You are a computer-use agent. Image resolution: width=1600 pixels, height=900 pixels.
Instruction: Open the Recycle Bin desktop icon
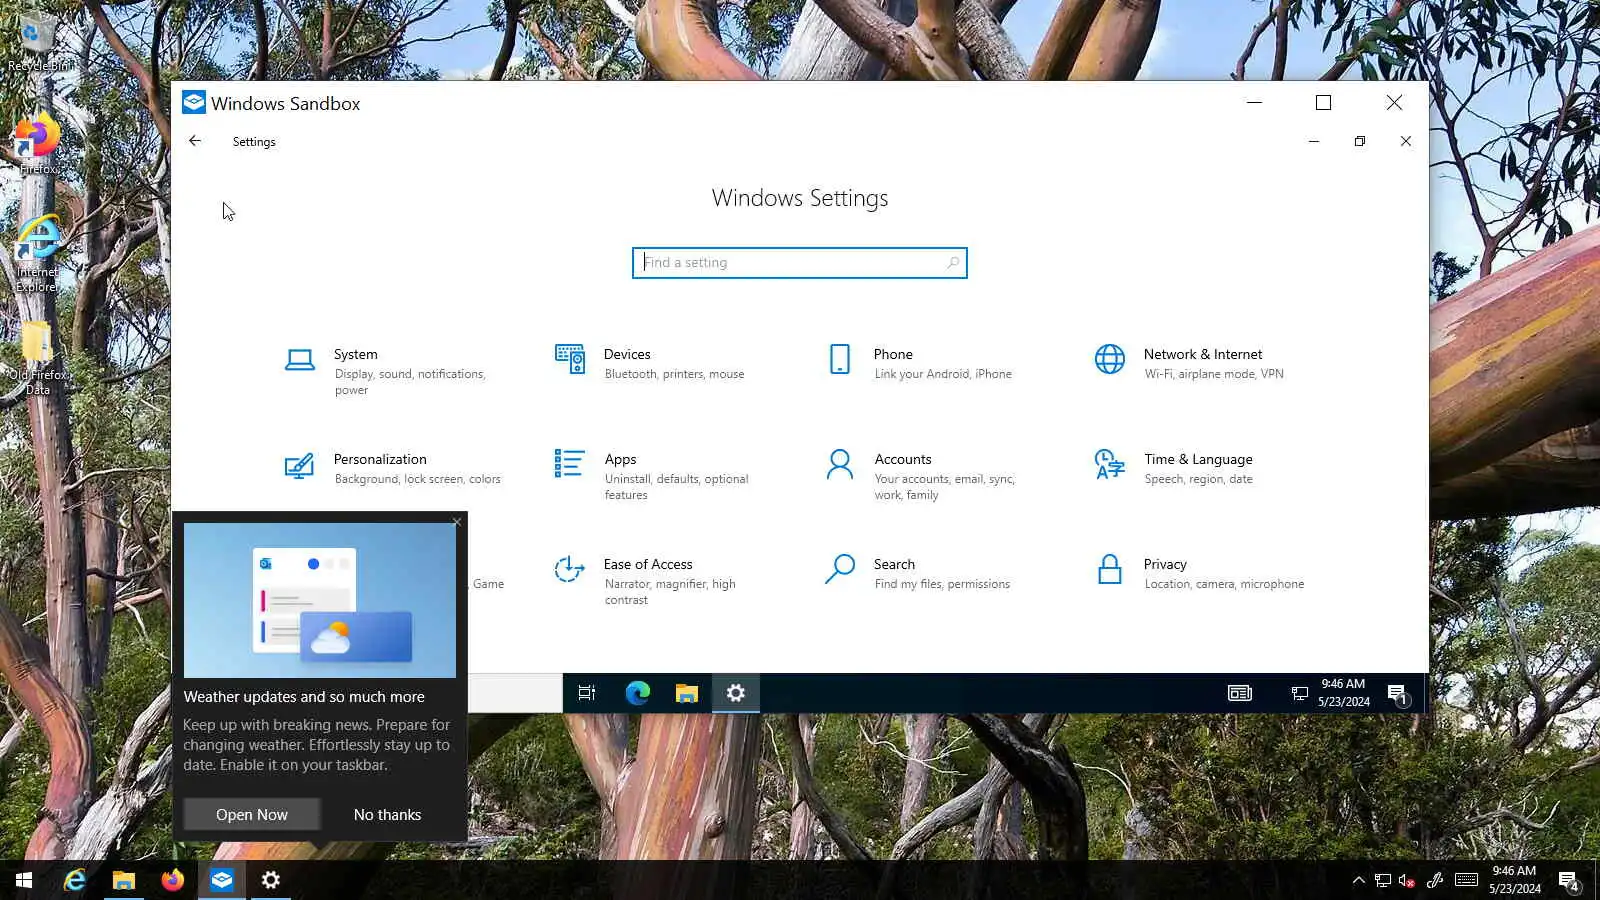coord(38,43)
